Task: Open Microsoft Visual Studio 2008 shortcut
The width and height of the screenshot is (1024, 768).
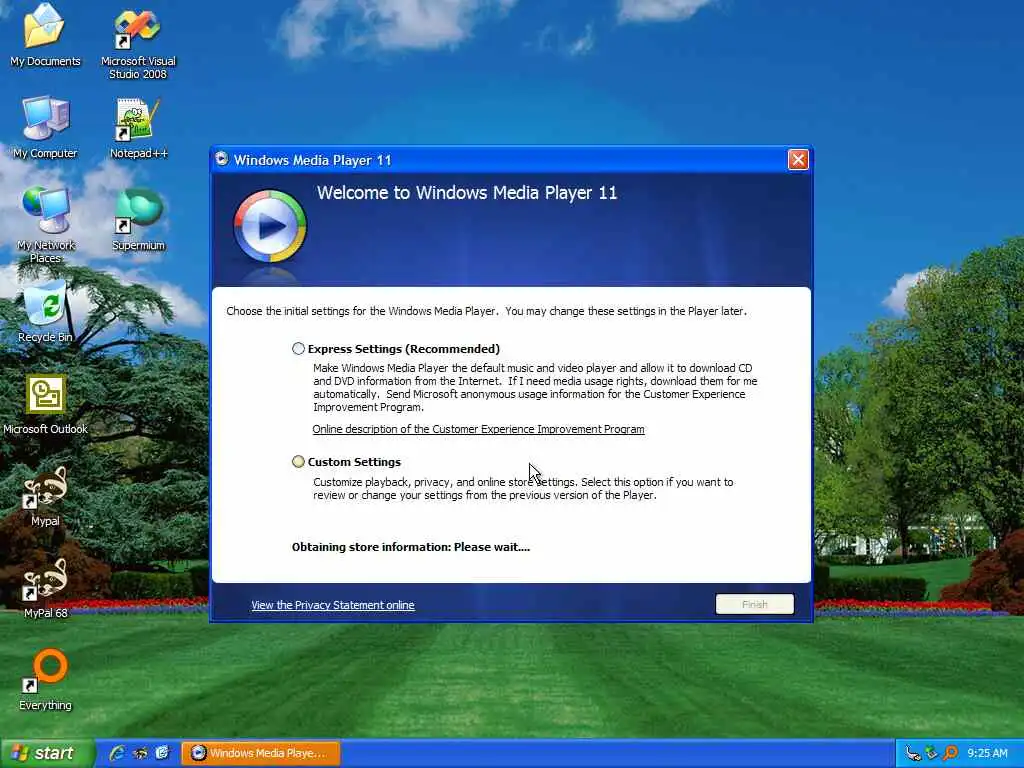Action: [x=138, y=43]
